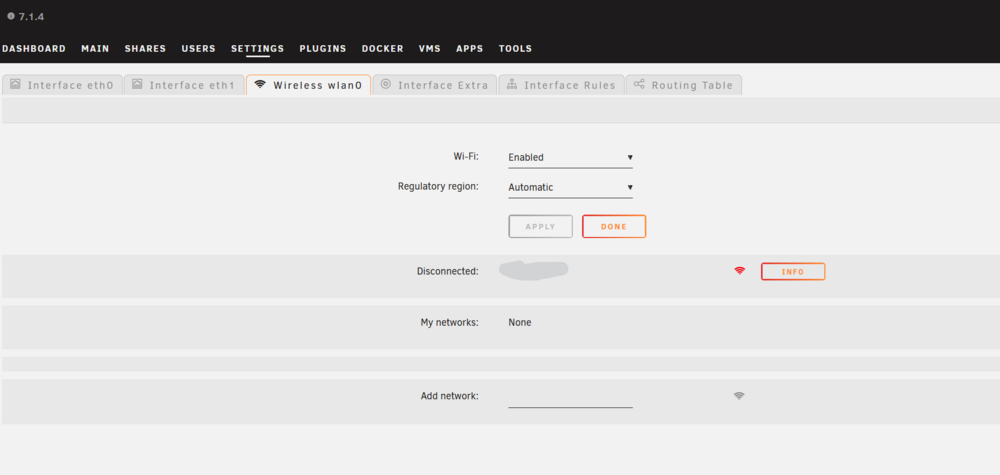Select the Settings menu item
Screen dimensions: 1000x475
click(x=258, y=48)
